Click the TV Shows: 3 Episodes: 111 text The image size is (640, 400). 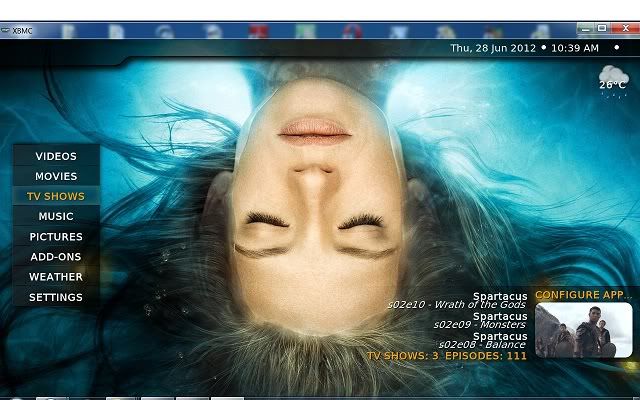coord(447,356)
